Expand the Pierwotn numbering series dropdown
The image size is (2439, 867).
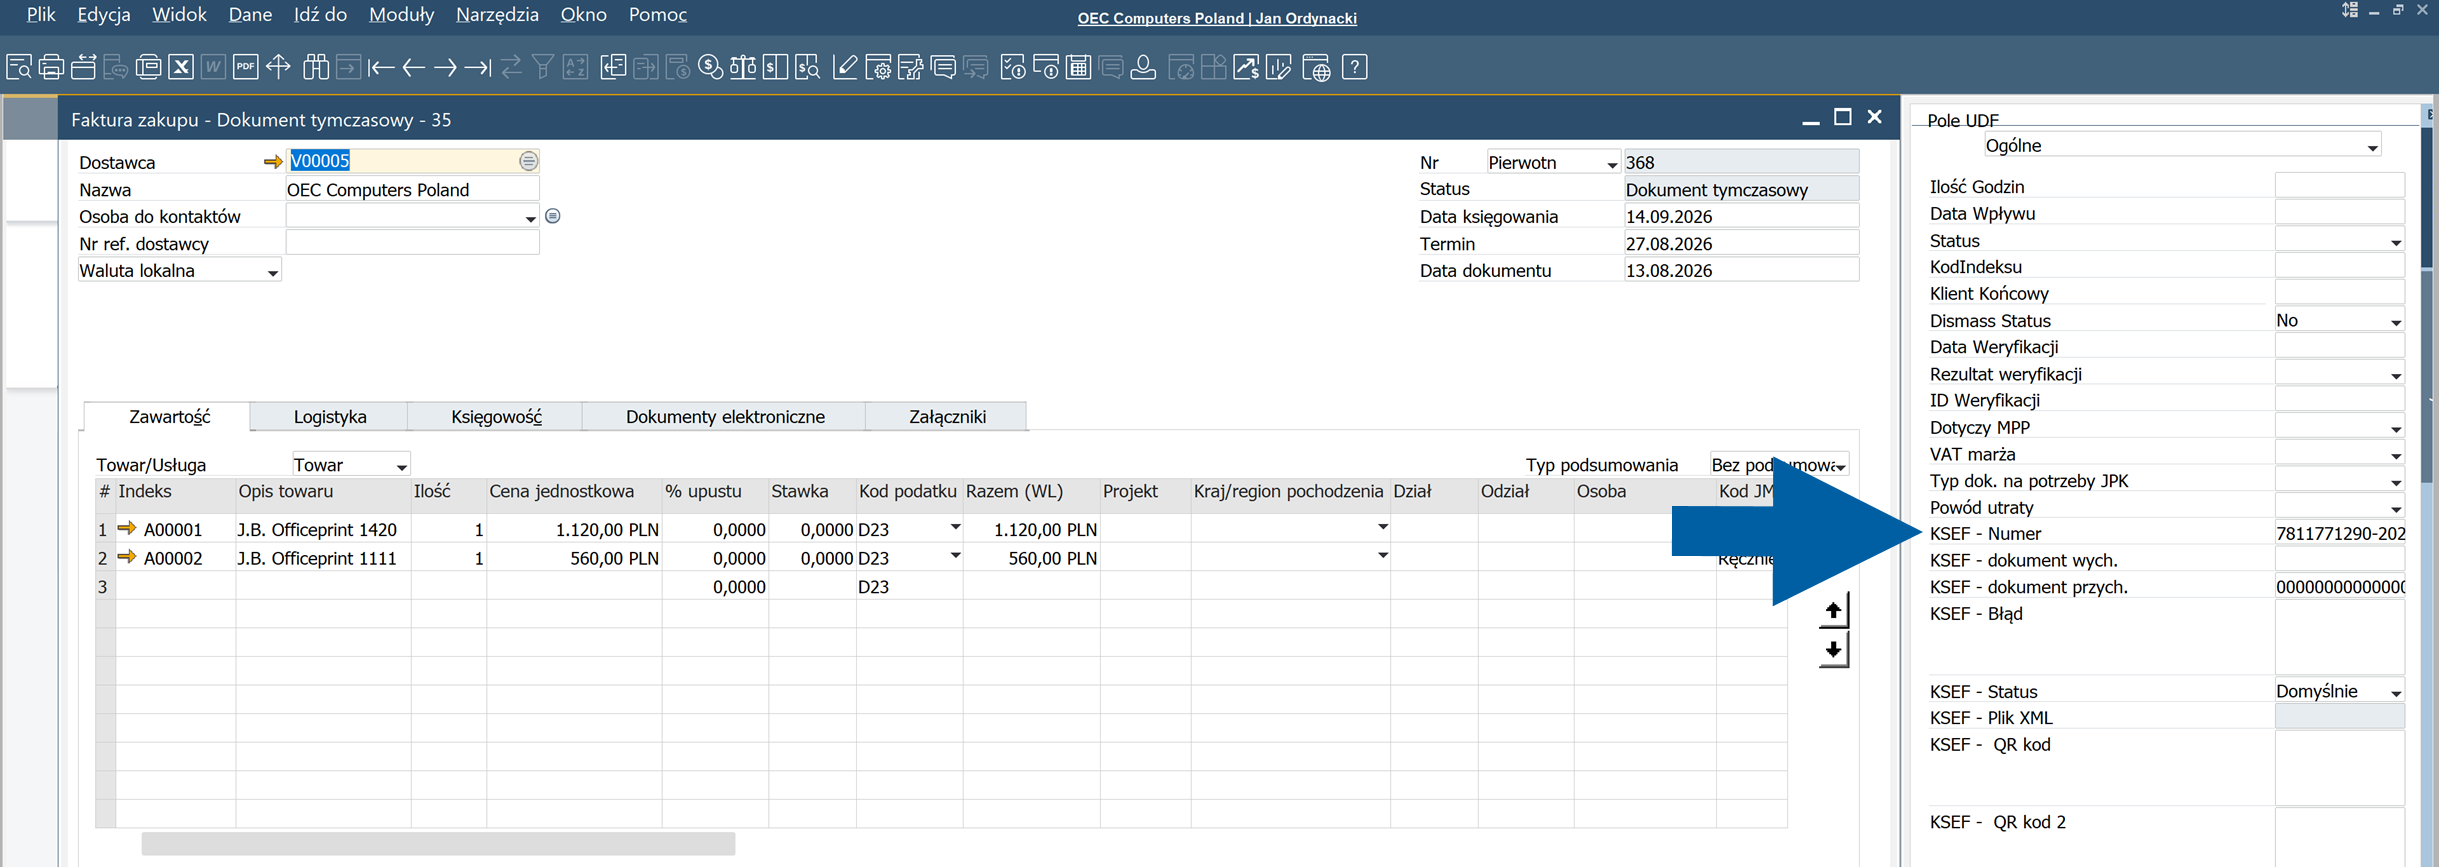pyautogui.click(x=1612, y=164)
